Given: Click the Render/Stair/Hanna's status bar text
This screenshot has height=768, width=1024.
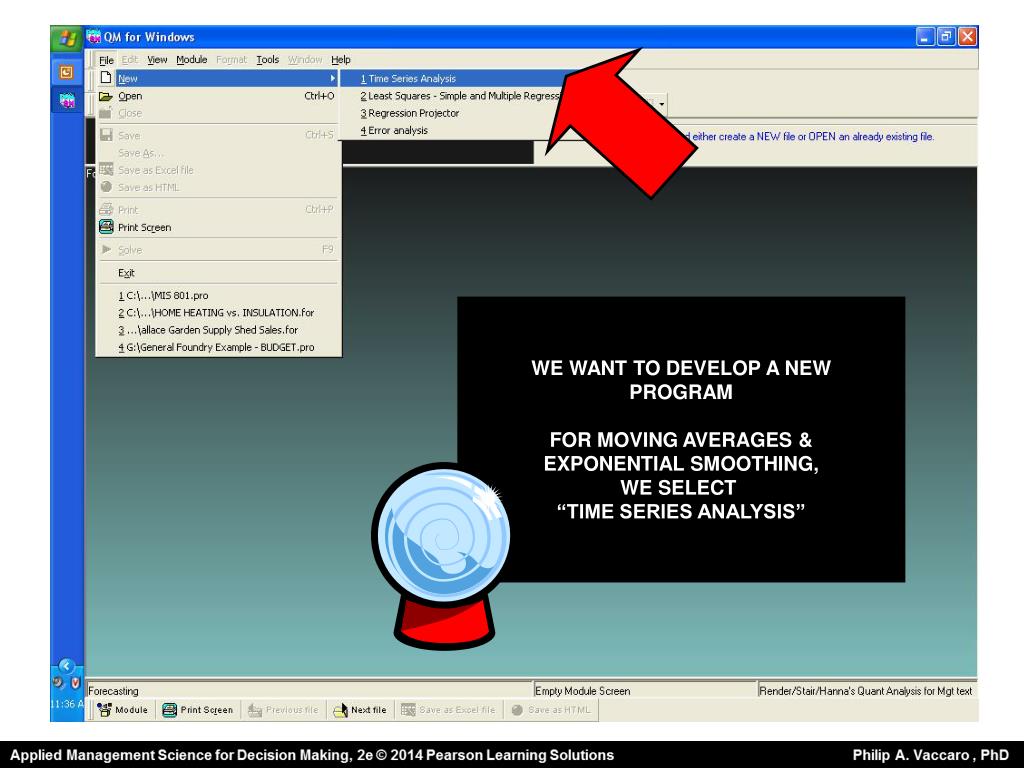Looking at the screenshot, I should [865, 691].
